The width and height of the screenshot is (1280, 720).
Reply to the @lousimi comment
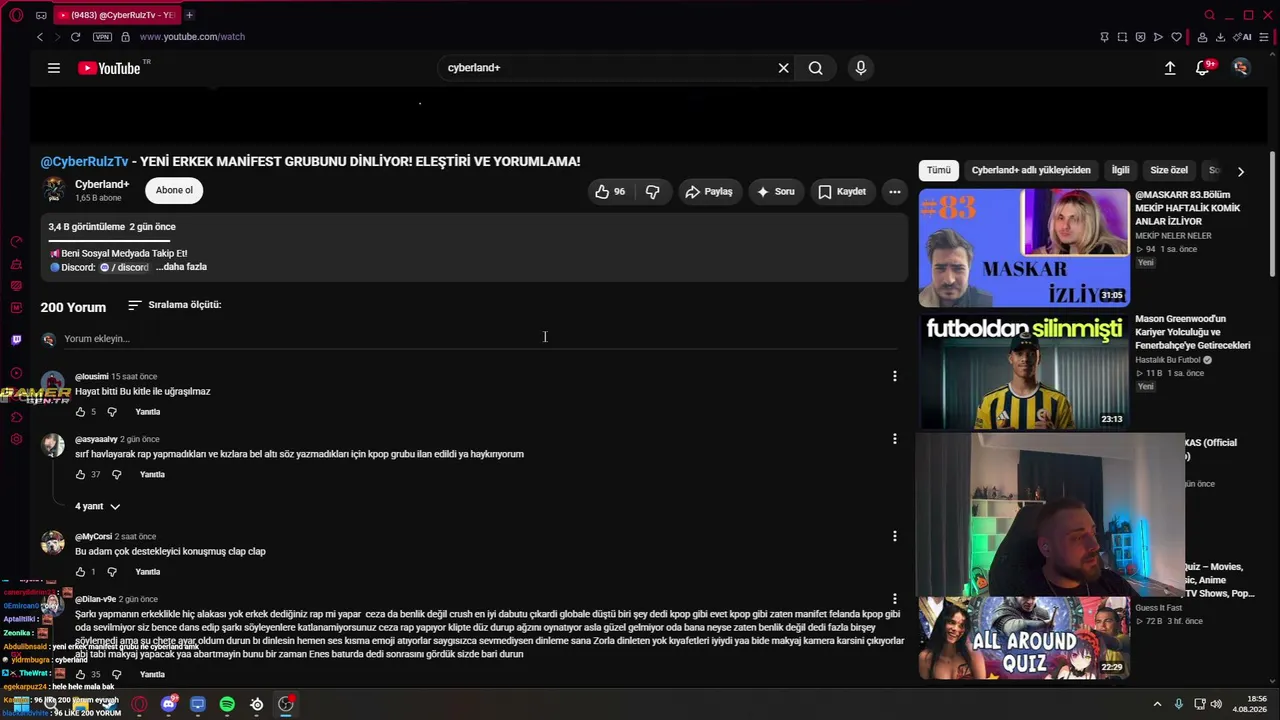pyautogui.click(x=148, y=412)
